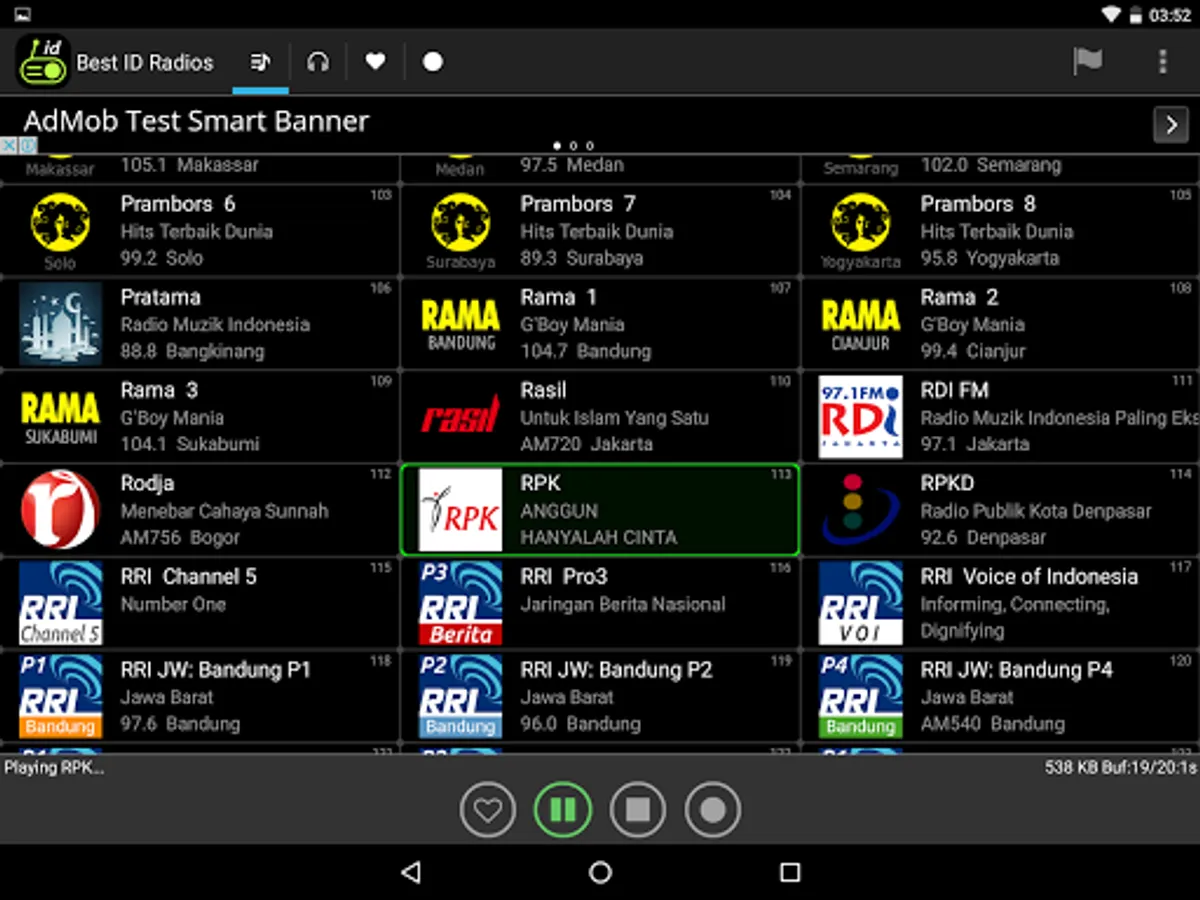Play the Prambors 6 station
Screen dimensions: 1200x900
(x=199, y=231)
